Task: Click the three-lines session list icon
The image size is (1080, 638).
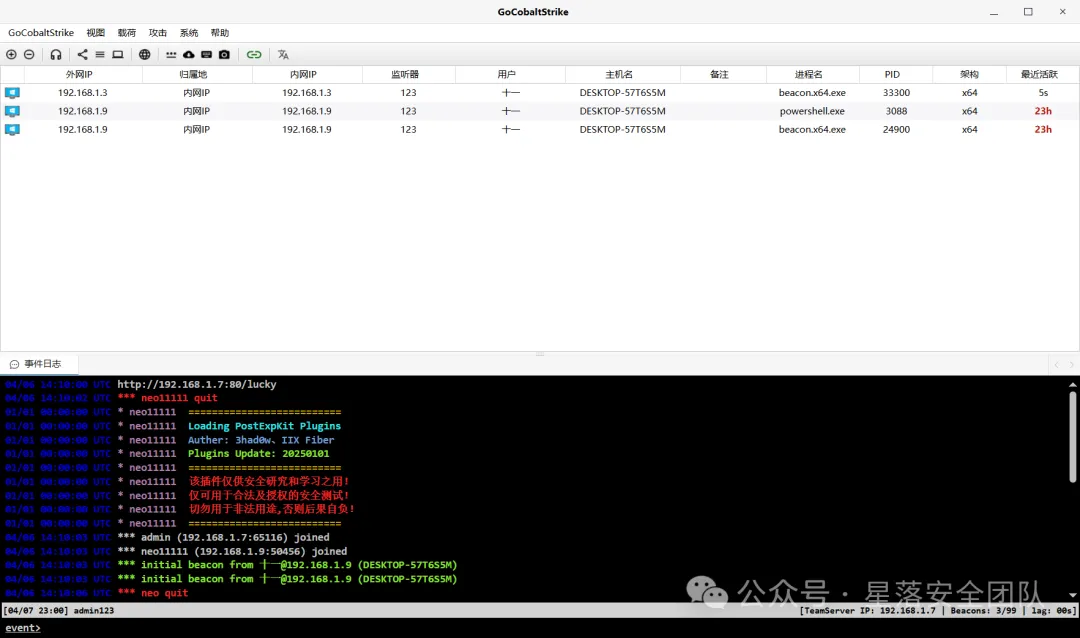Action: (x=100, y=54)
